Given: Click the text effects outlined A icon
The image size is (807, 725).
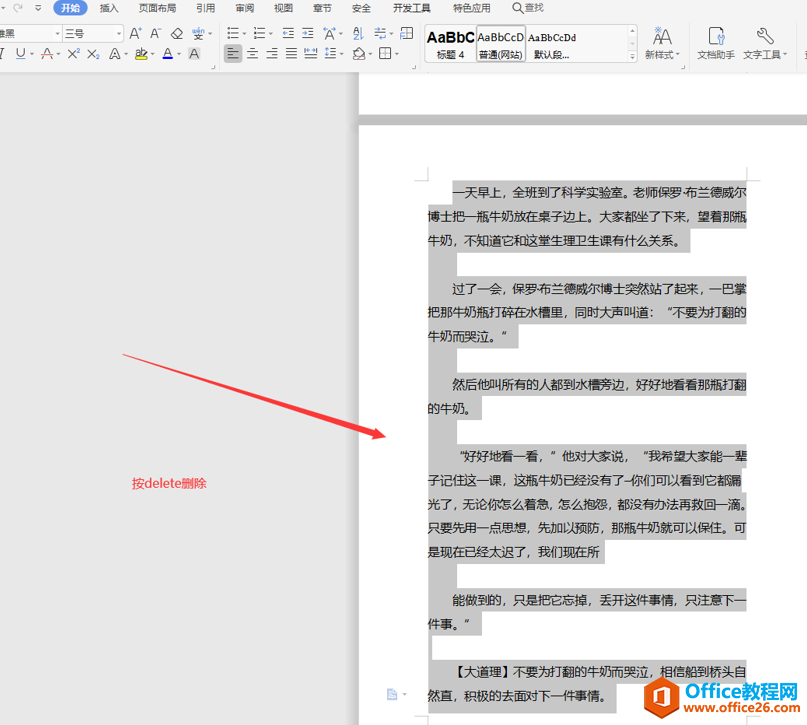Looking at the screenshot, I should pyautogui.click(x=115, y=54).
